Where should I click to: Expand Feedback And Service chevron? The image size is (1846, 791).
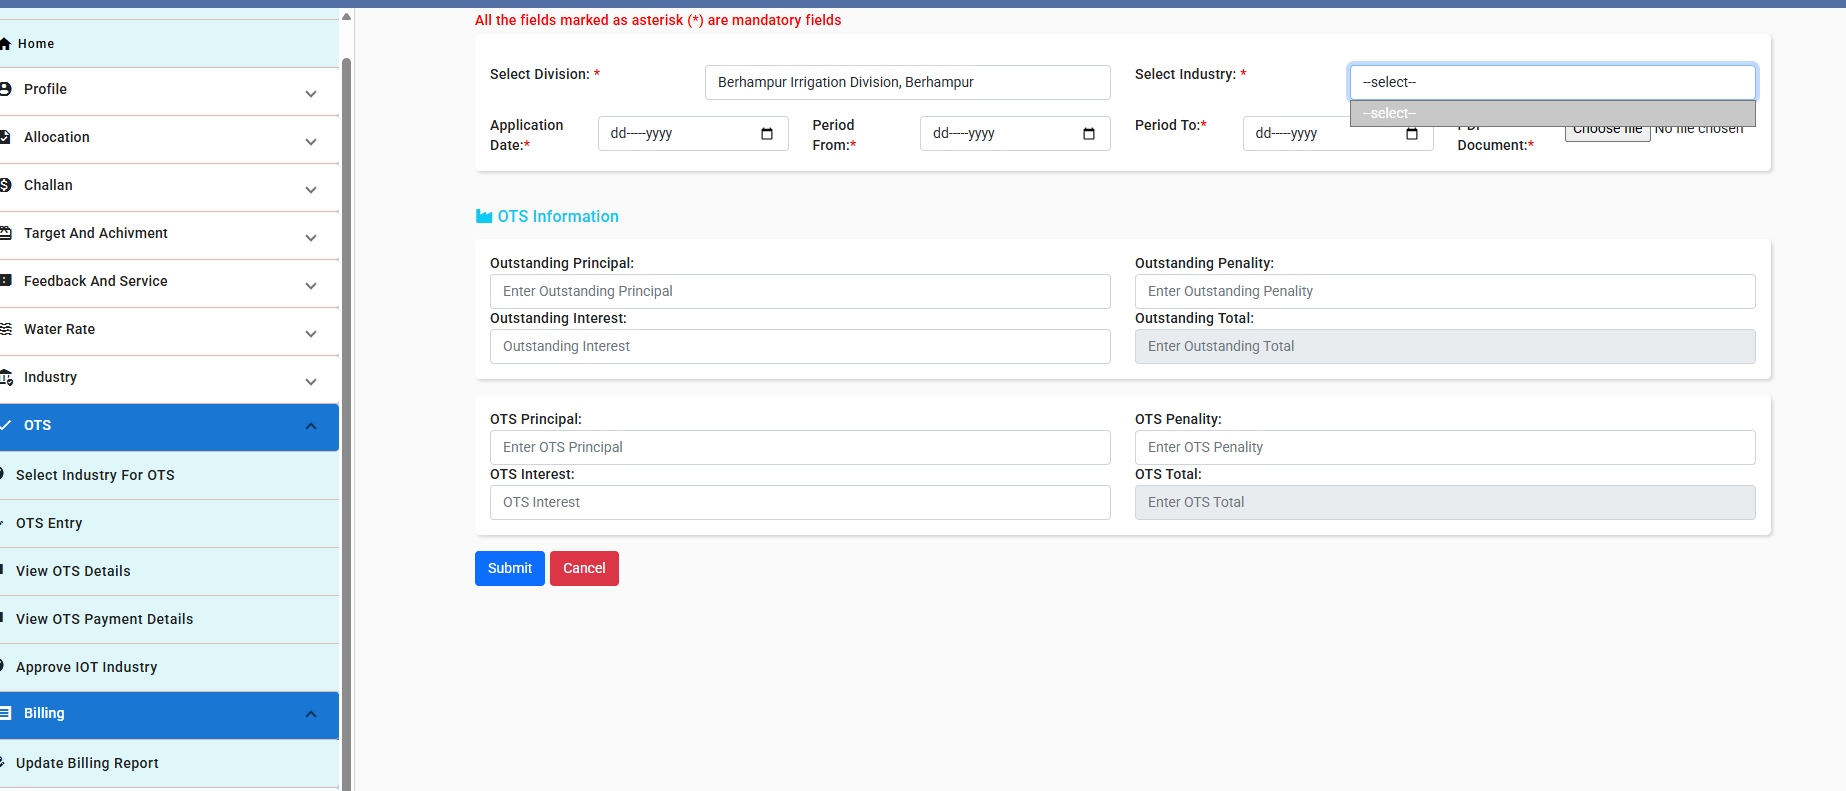[x=311, y=286]
